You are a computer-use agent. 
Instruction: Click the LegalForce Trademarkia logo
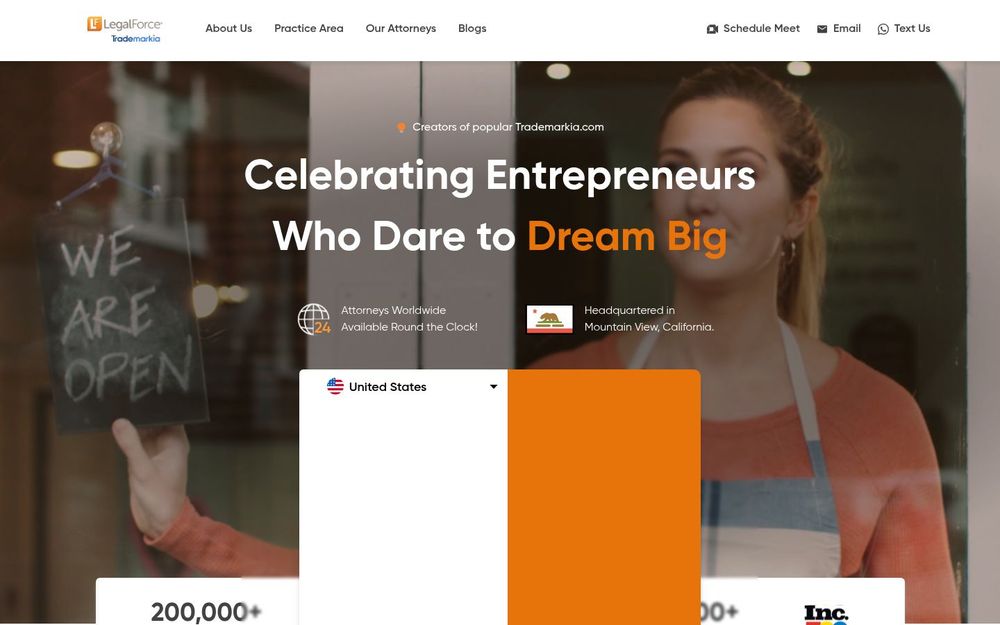pyautogui.click(x=124, y=29)
